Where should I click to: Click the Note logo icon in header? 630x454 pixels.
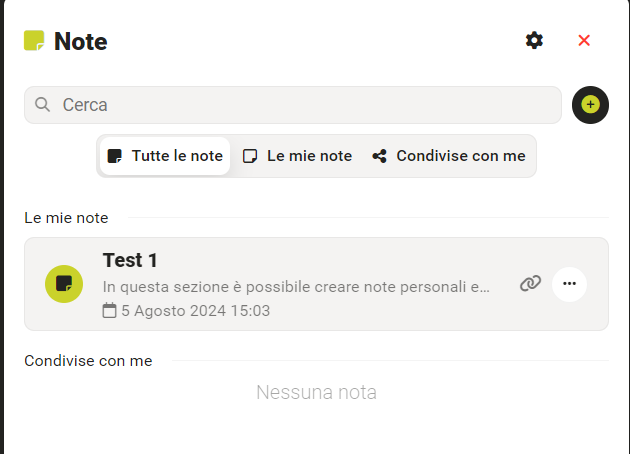[x=34, y=41]
